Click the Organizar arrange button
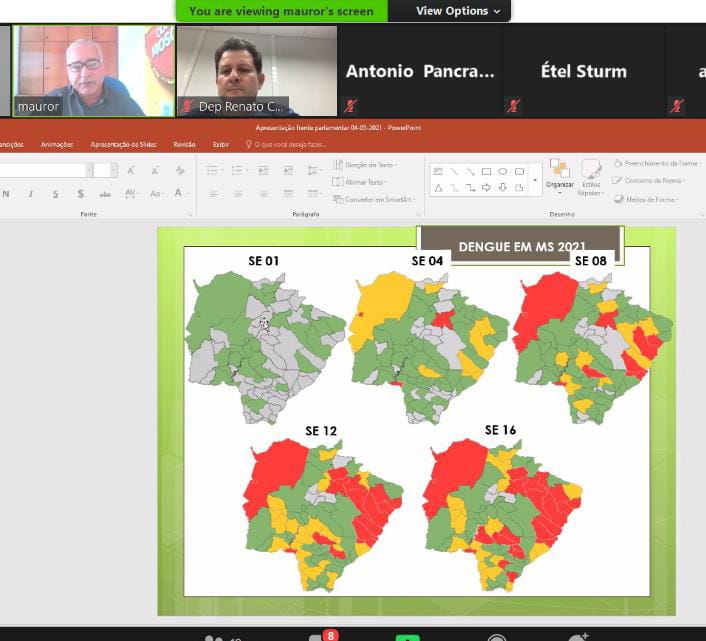 560,173
